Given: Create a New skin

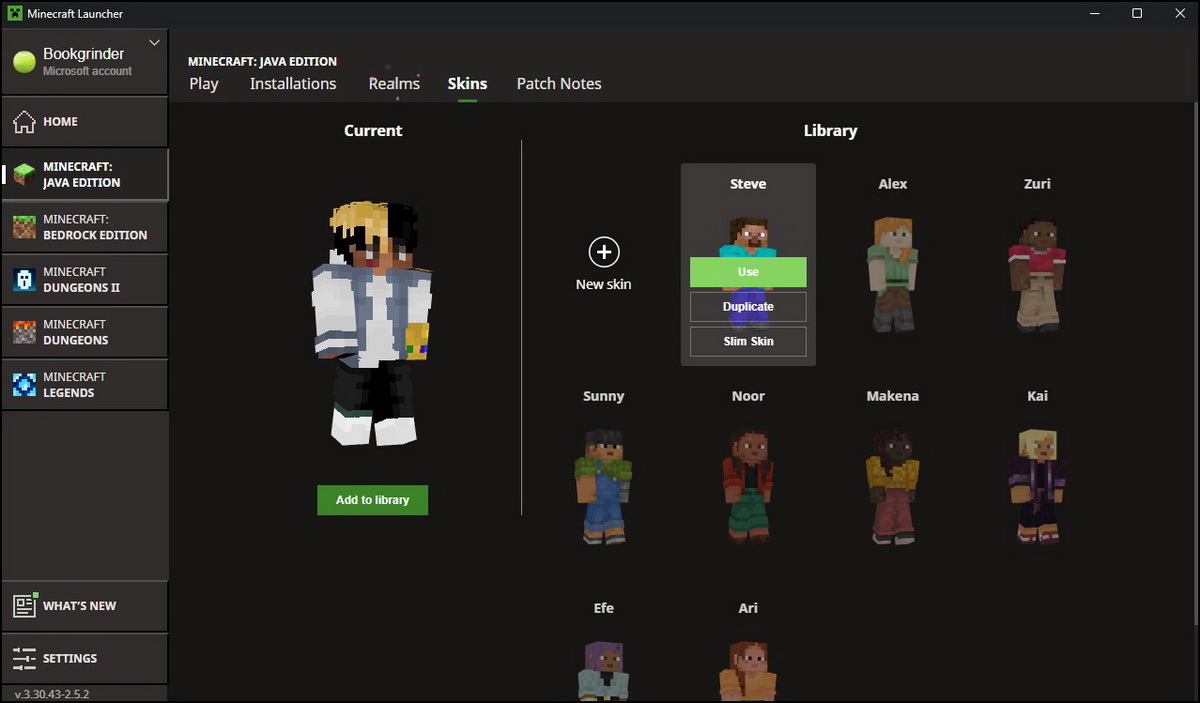Looking at the screenshot, I should coord(603,262).
